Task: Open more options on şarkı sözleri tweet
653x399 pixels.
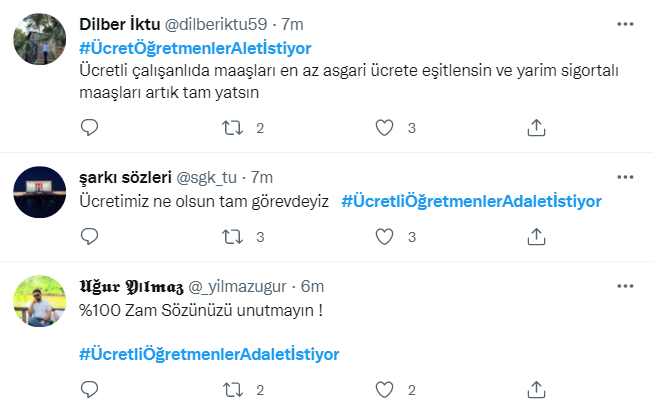Action: coord(625,177)
